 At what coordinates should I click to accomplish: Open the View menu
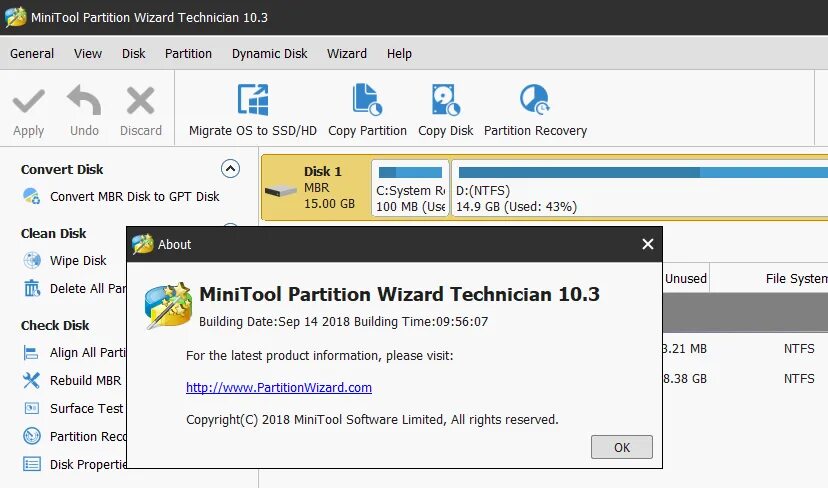pos(88,53)
